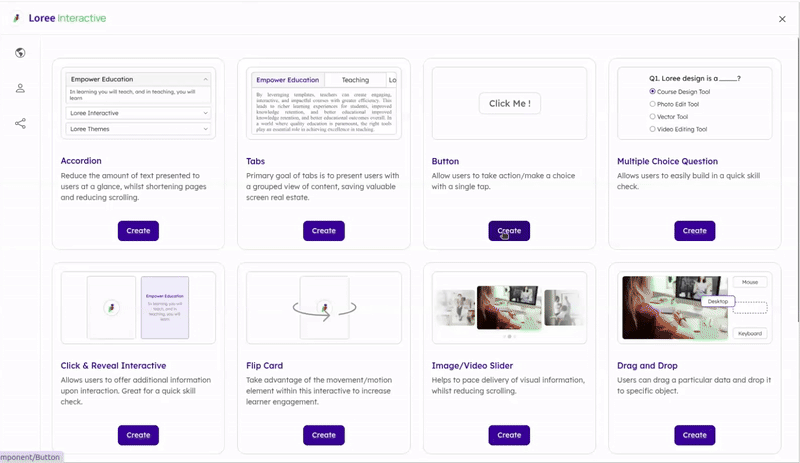Click the Image/Video Slider preview carousel
This screenshot has height=463, width=800.
[x=509, y=308]
